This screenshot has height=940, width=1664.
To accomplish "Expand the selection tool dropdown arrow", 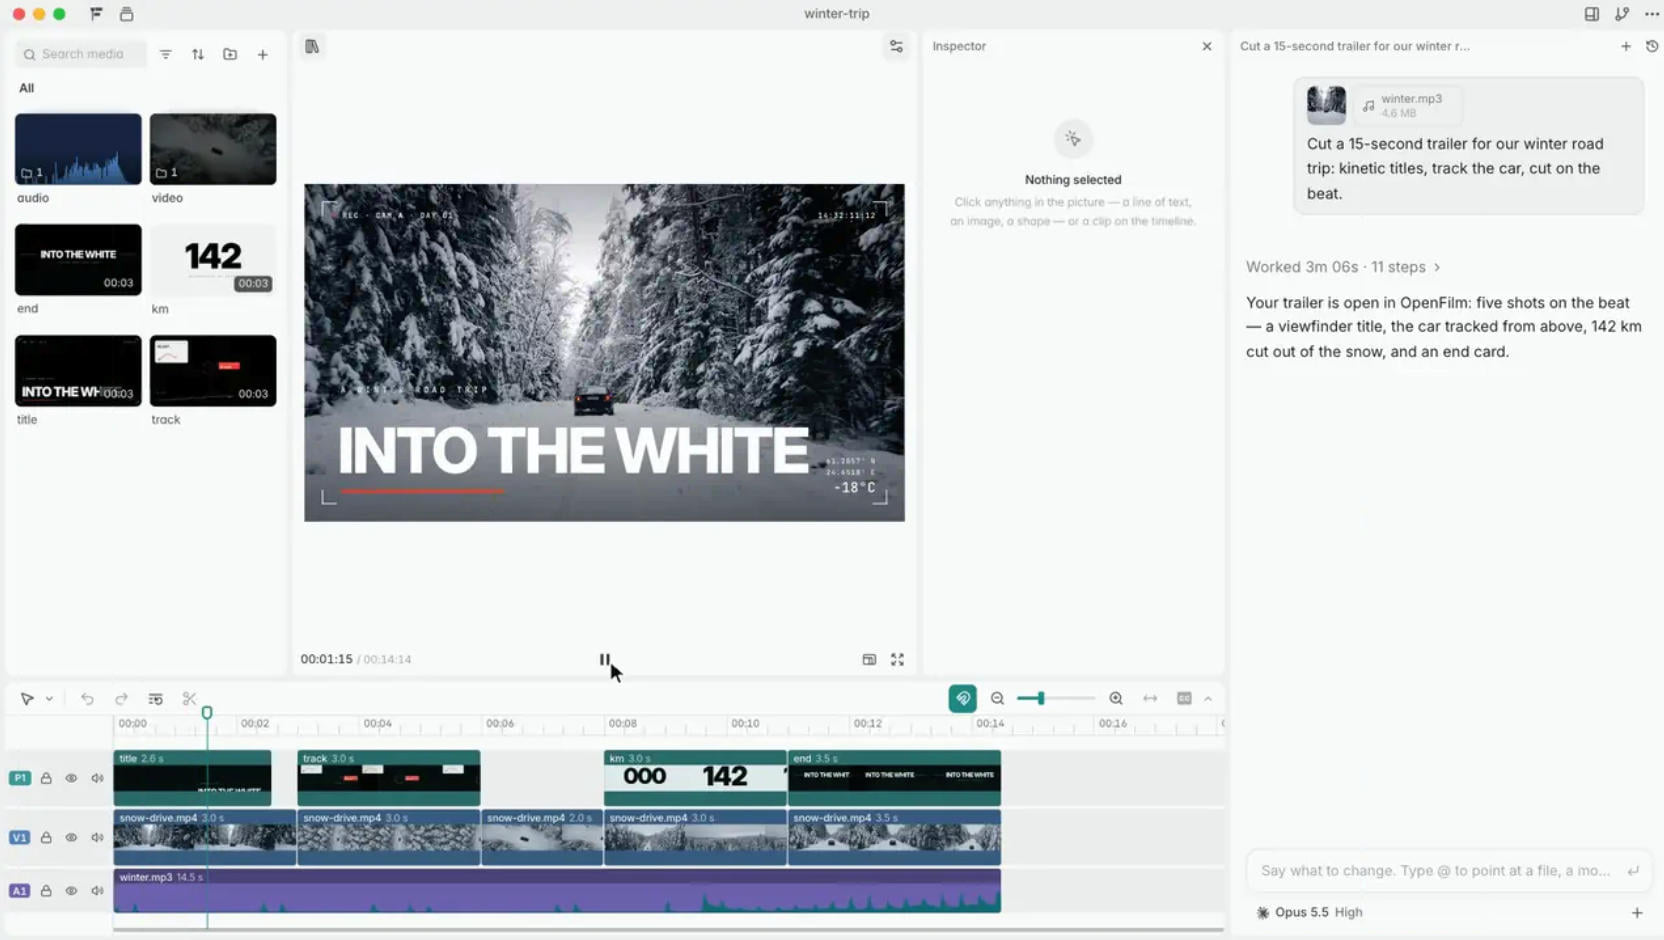I will 49,699.
